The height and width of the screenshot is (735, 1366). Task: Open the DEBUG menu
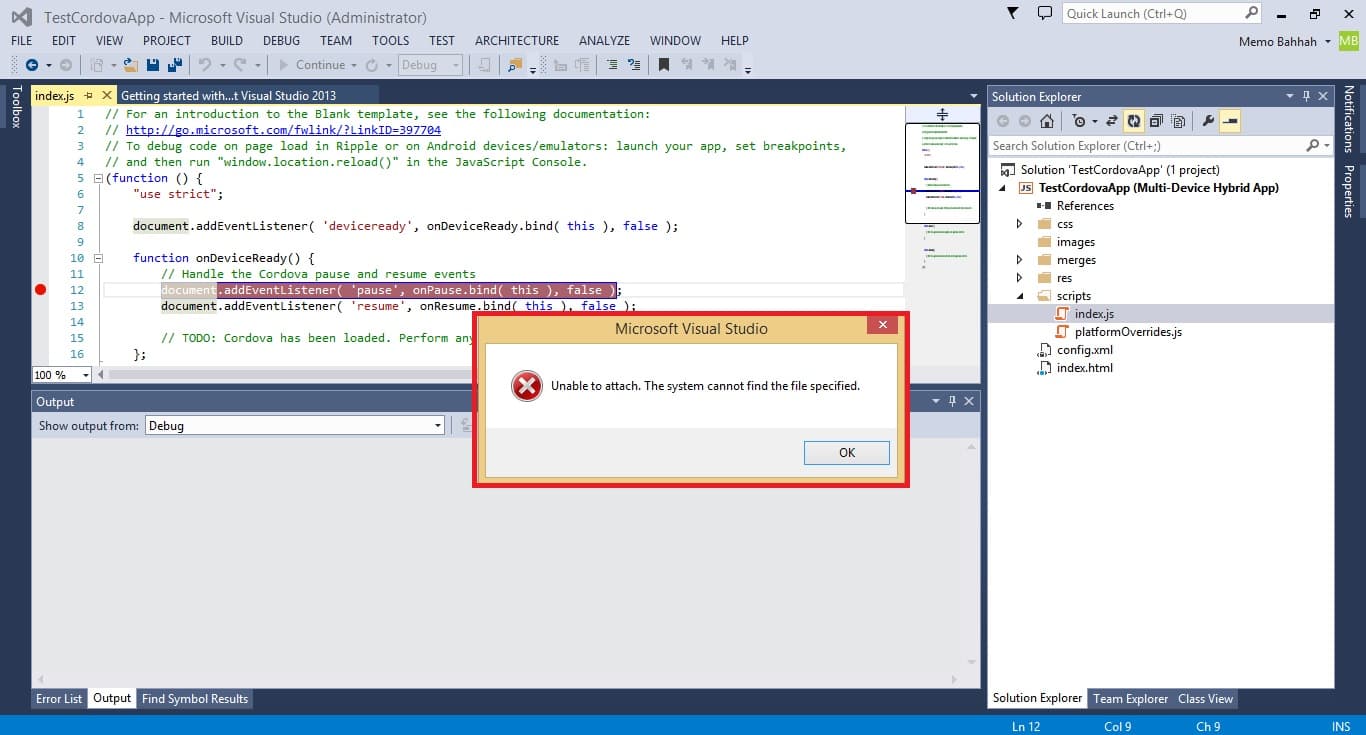point(281,41)
